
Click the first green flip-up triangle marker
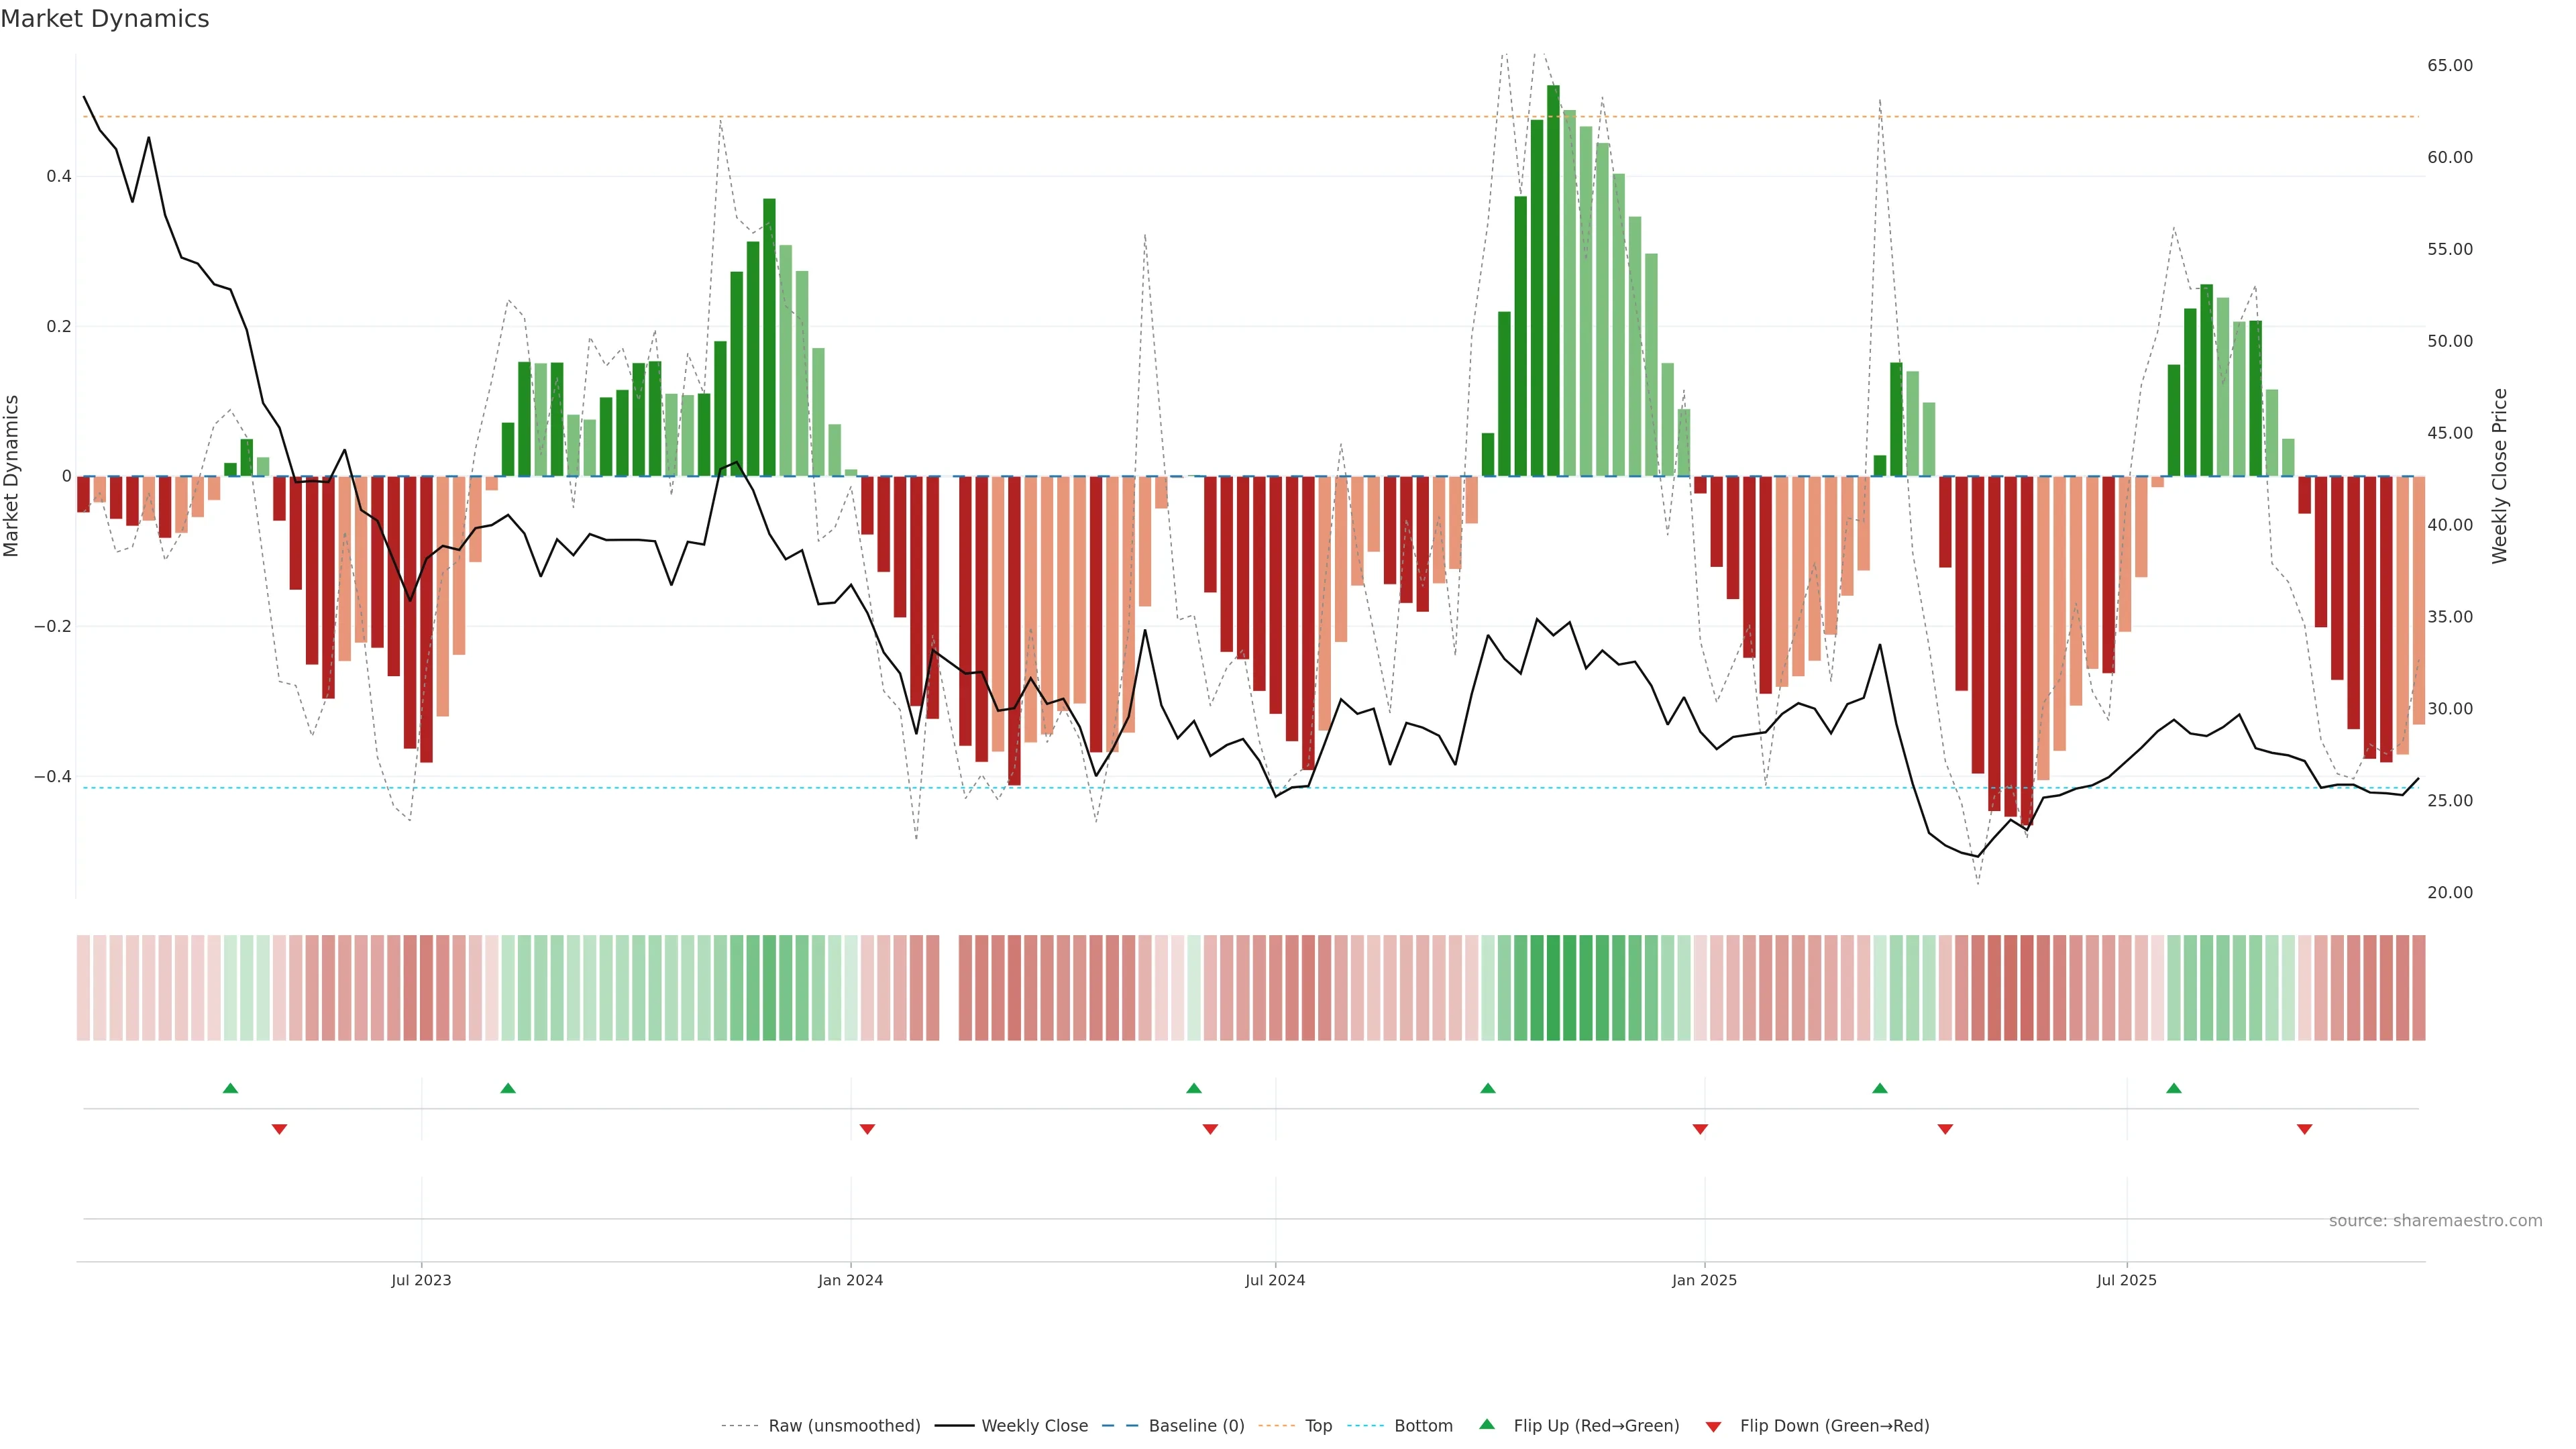[230, 1088]
